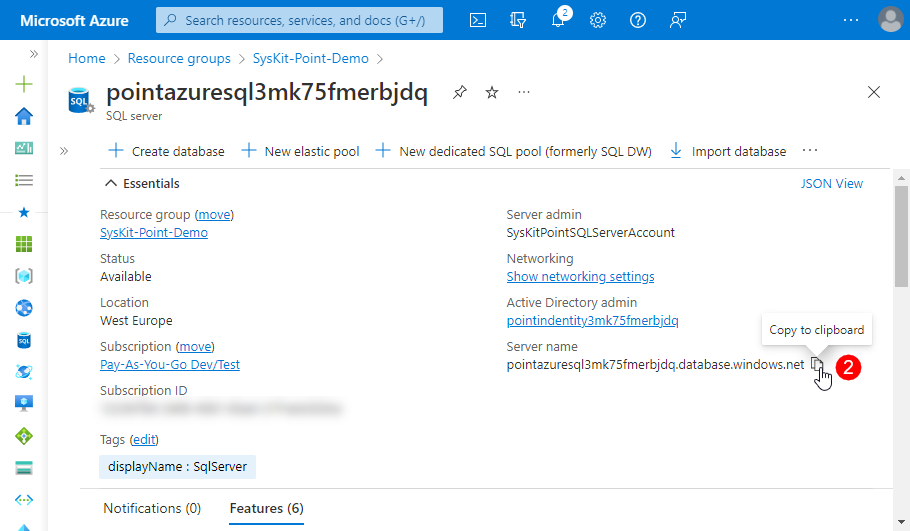Open Azure Cosmos DB icon in sidebar

pyautogui.click(x=24, y=372)
